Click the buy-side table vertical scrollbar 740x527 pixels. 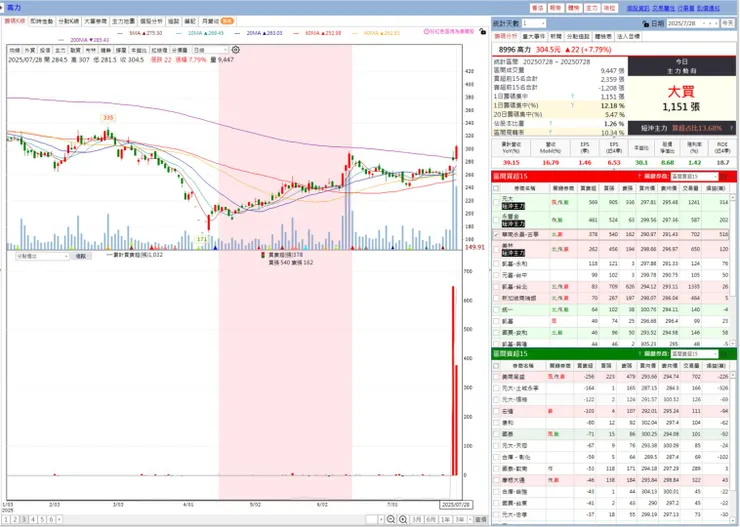(732, 270)
